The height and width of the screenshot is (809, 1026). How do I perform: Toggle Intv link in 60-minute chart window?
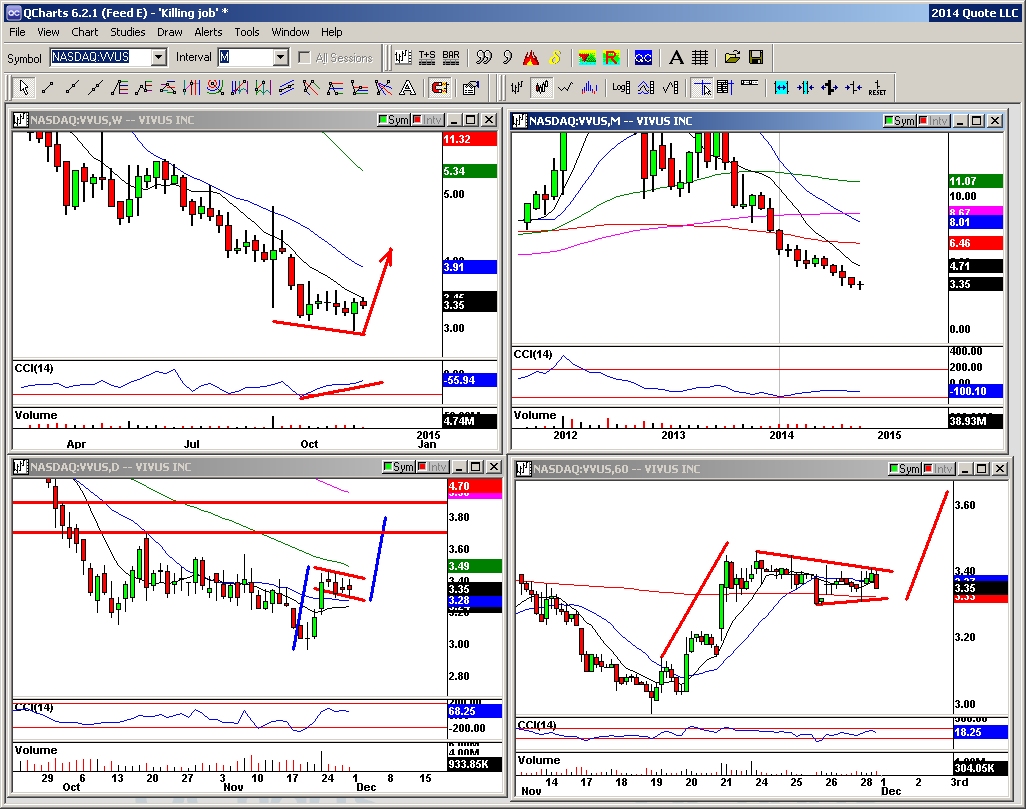coord(939,469)
